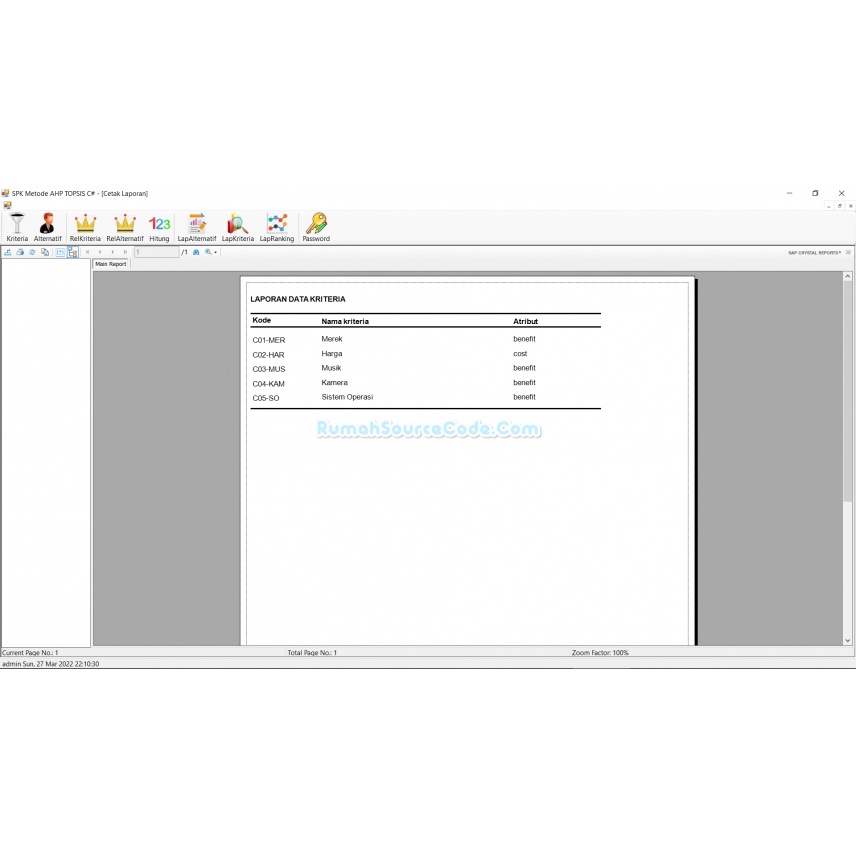Click the cost attribute value

pyautogui.click(x=520, y=354)
